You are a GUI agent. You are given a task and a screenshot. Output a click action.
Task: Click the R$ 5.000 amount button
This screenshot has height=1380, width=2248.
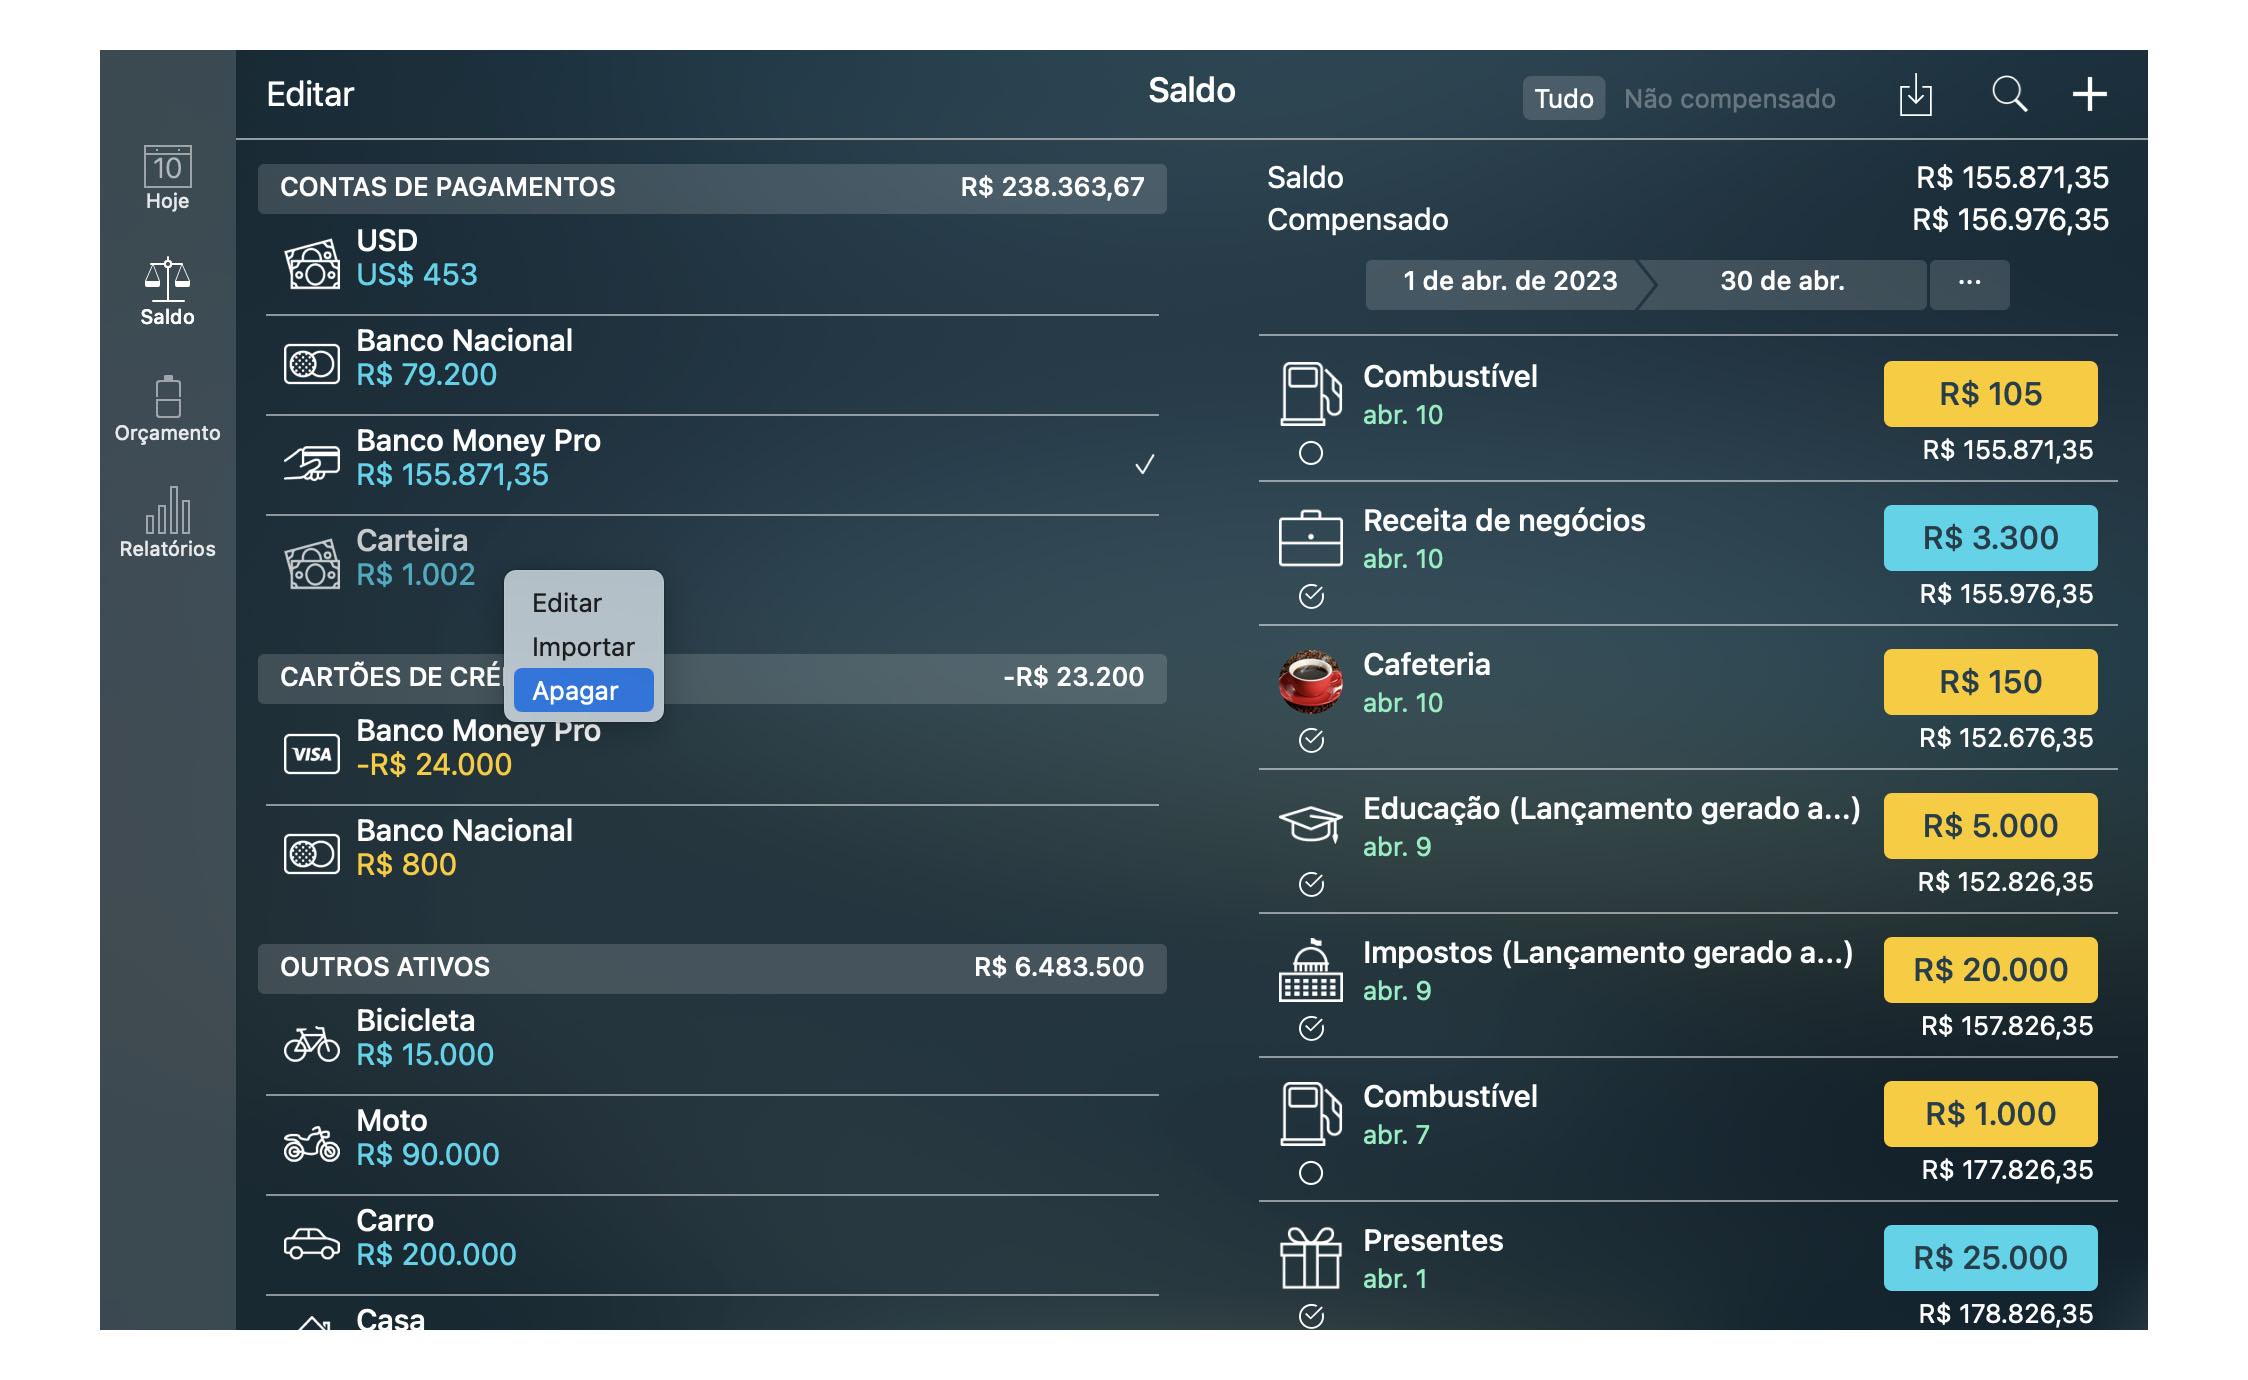pos(1990,826)
